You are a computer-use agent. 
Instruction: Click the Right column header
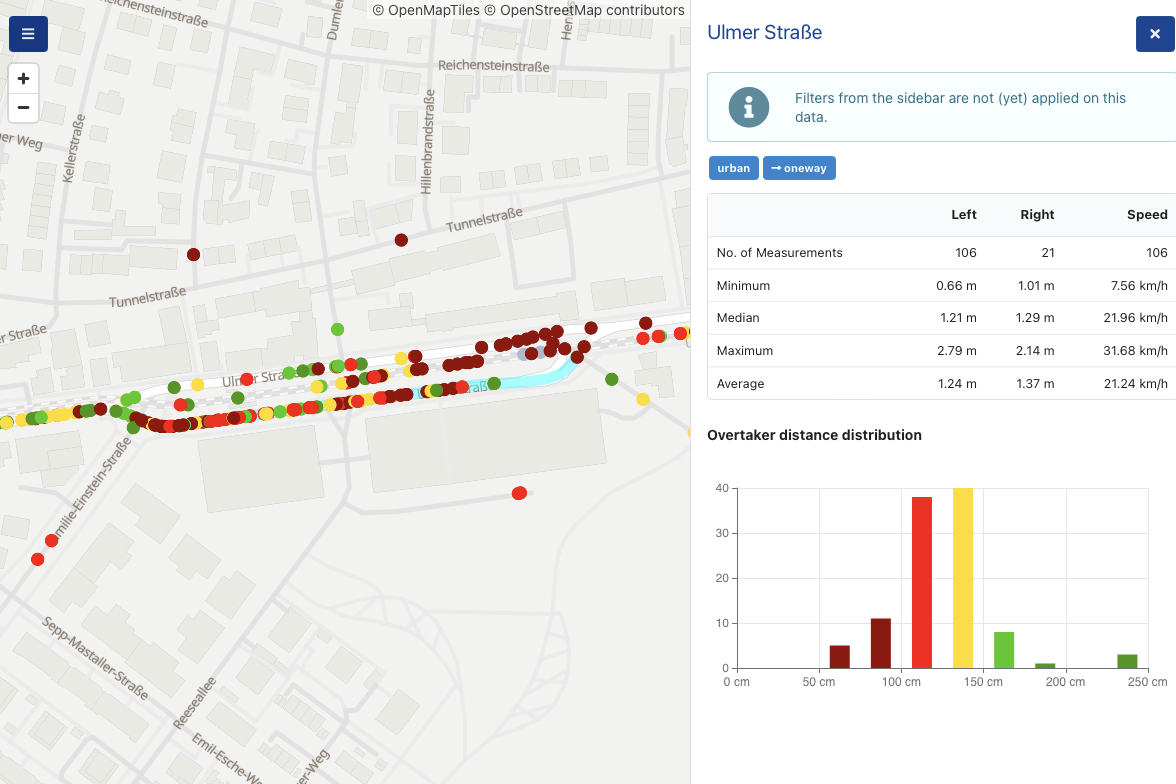pos(1036,215)
